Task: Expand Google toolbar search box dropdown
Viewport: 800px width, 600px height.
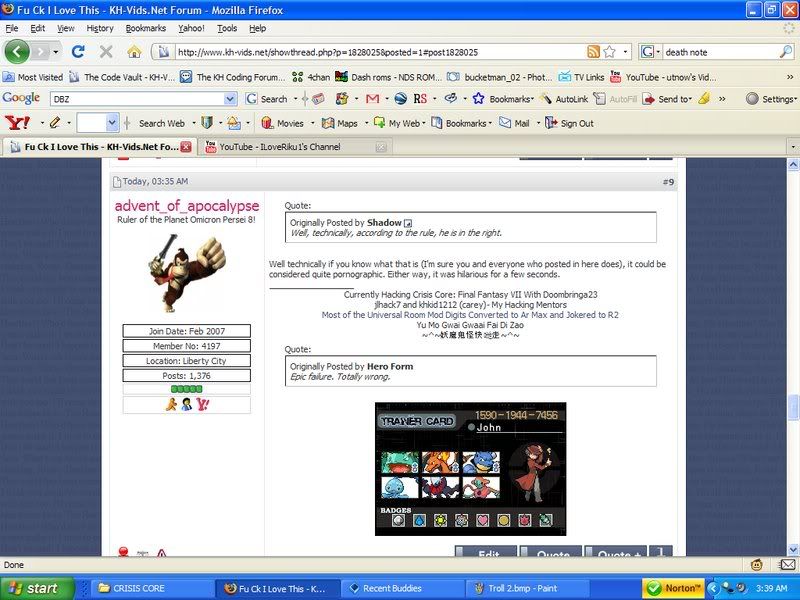Action: point(230,98)
